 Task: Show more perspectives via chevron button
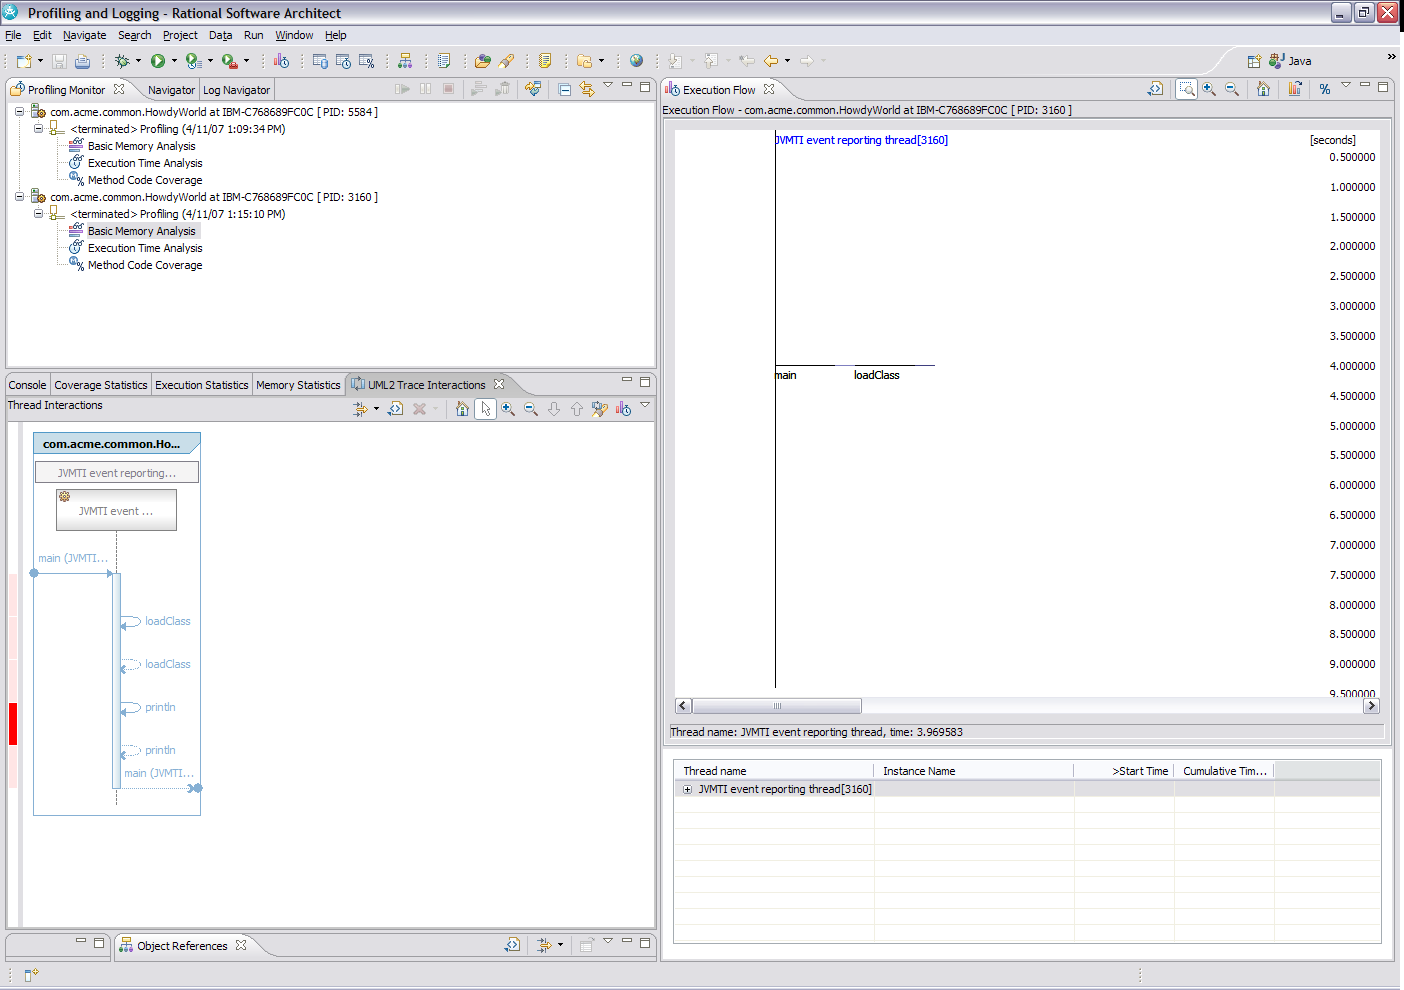tap(1391, 56)
